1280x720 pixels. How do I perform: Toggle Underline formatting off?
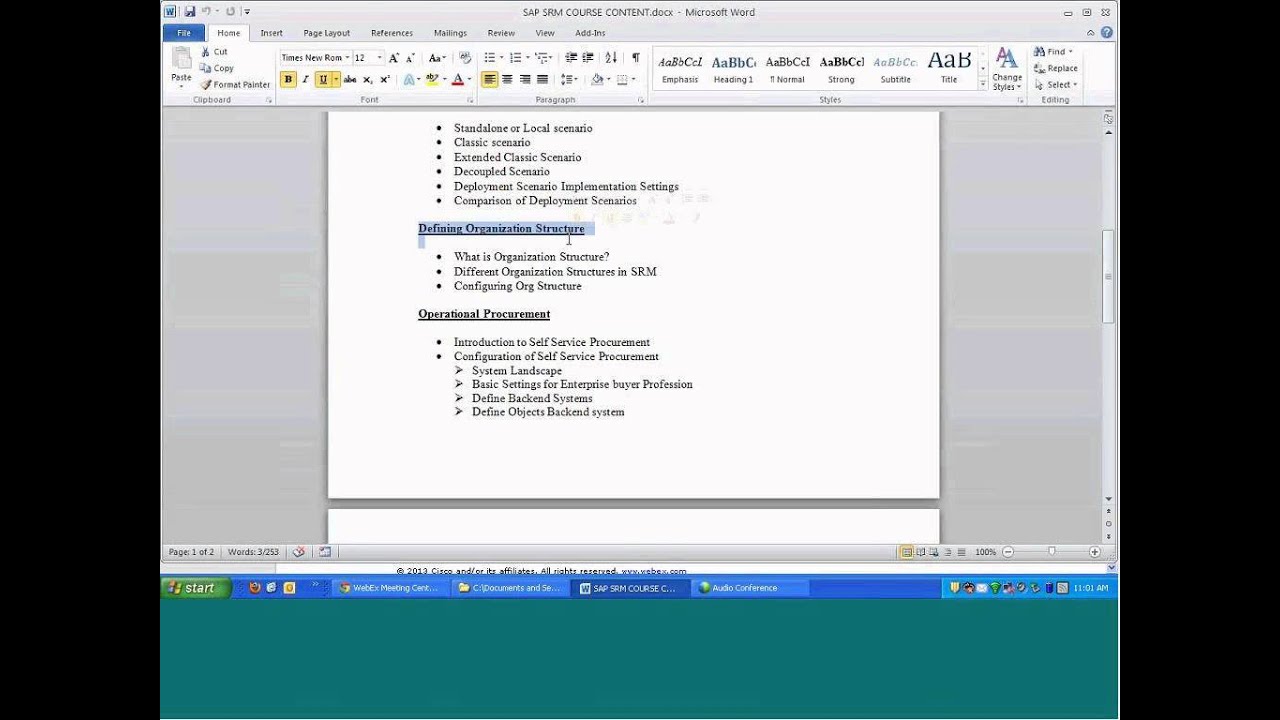pyautogui.click(x=322, y=80)
